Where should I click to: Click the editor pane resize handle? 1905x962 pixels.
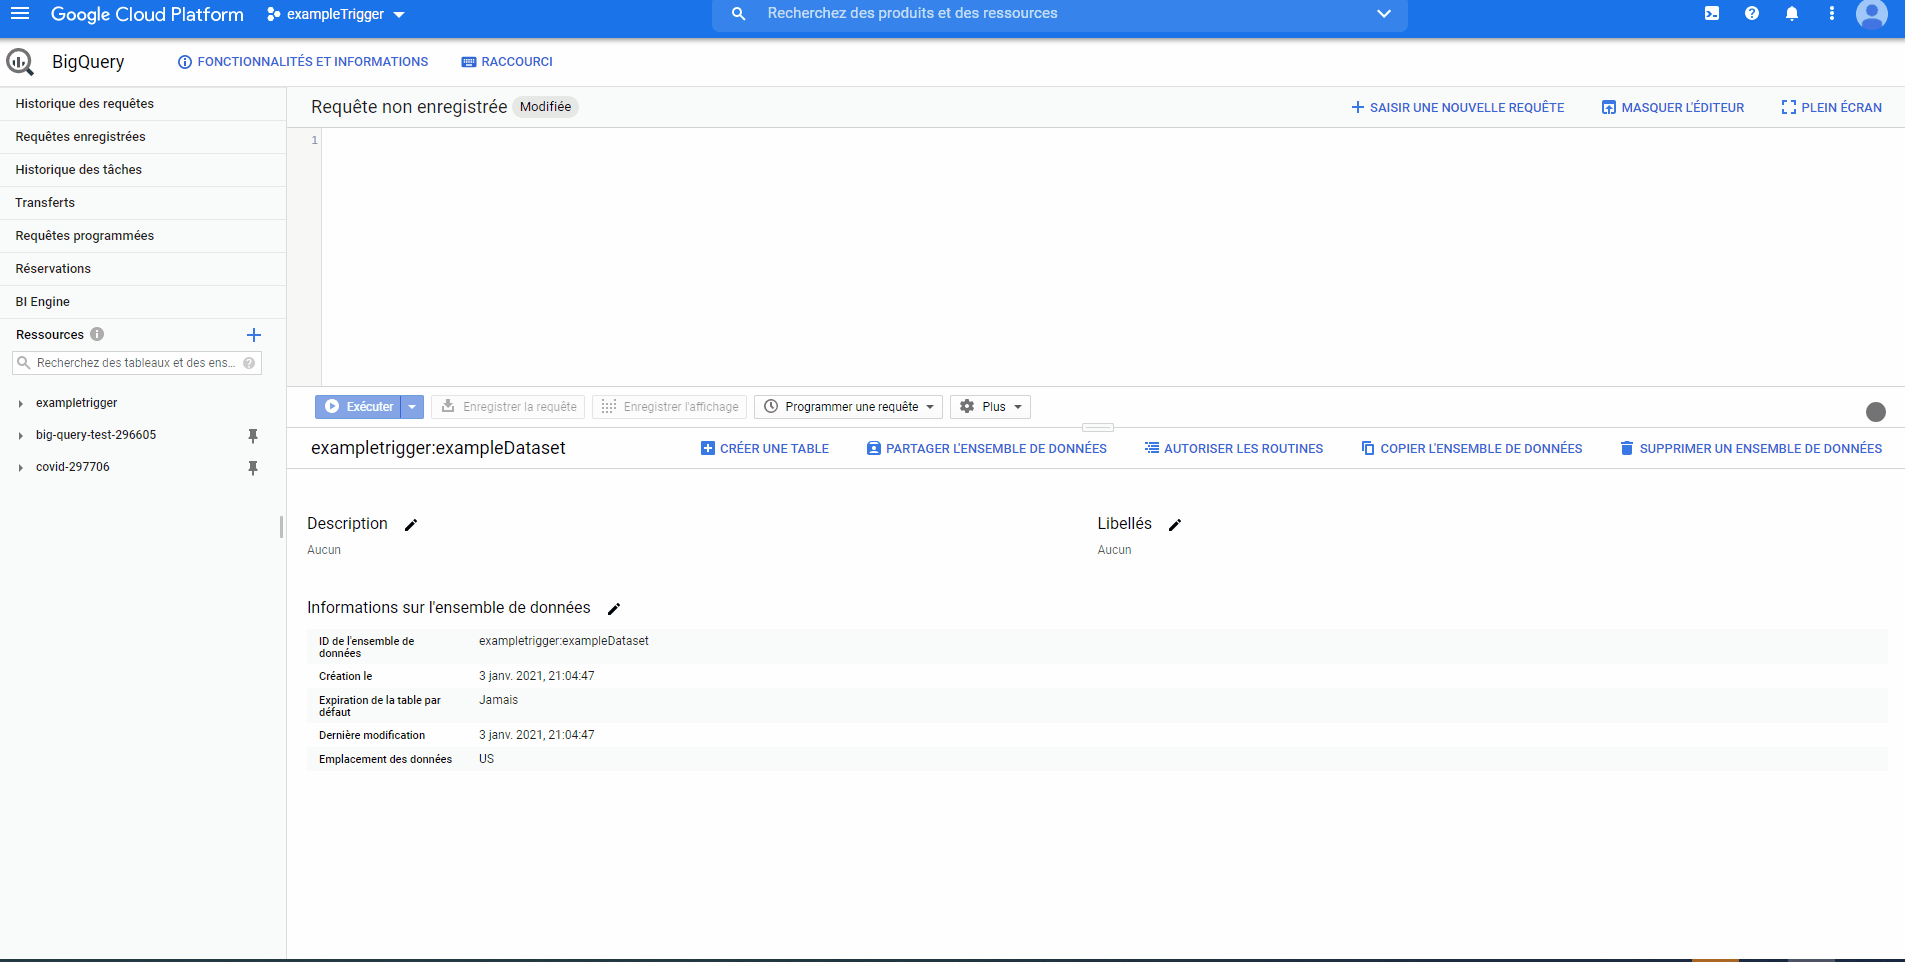(1098, 427)
